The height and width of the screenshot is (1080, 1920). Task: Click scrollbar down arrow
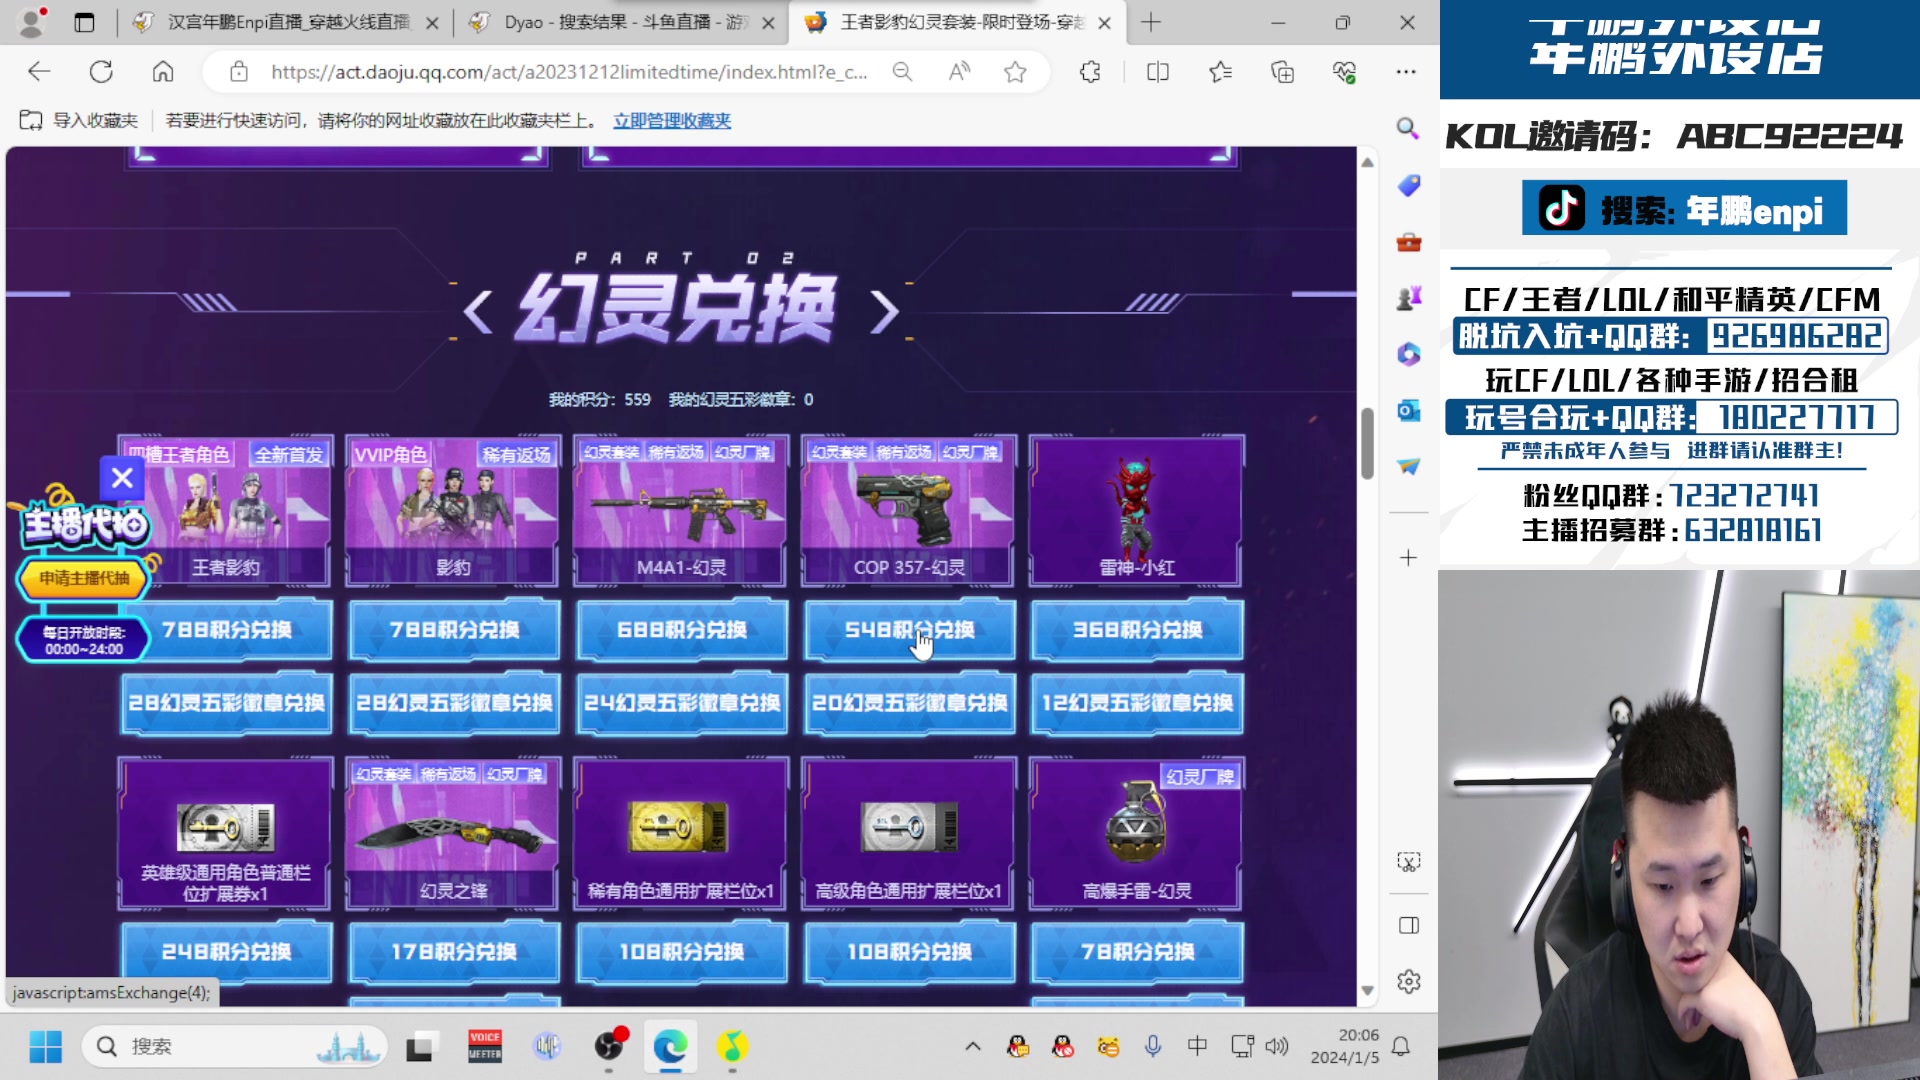coord(1367,990)
